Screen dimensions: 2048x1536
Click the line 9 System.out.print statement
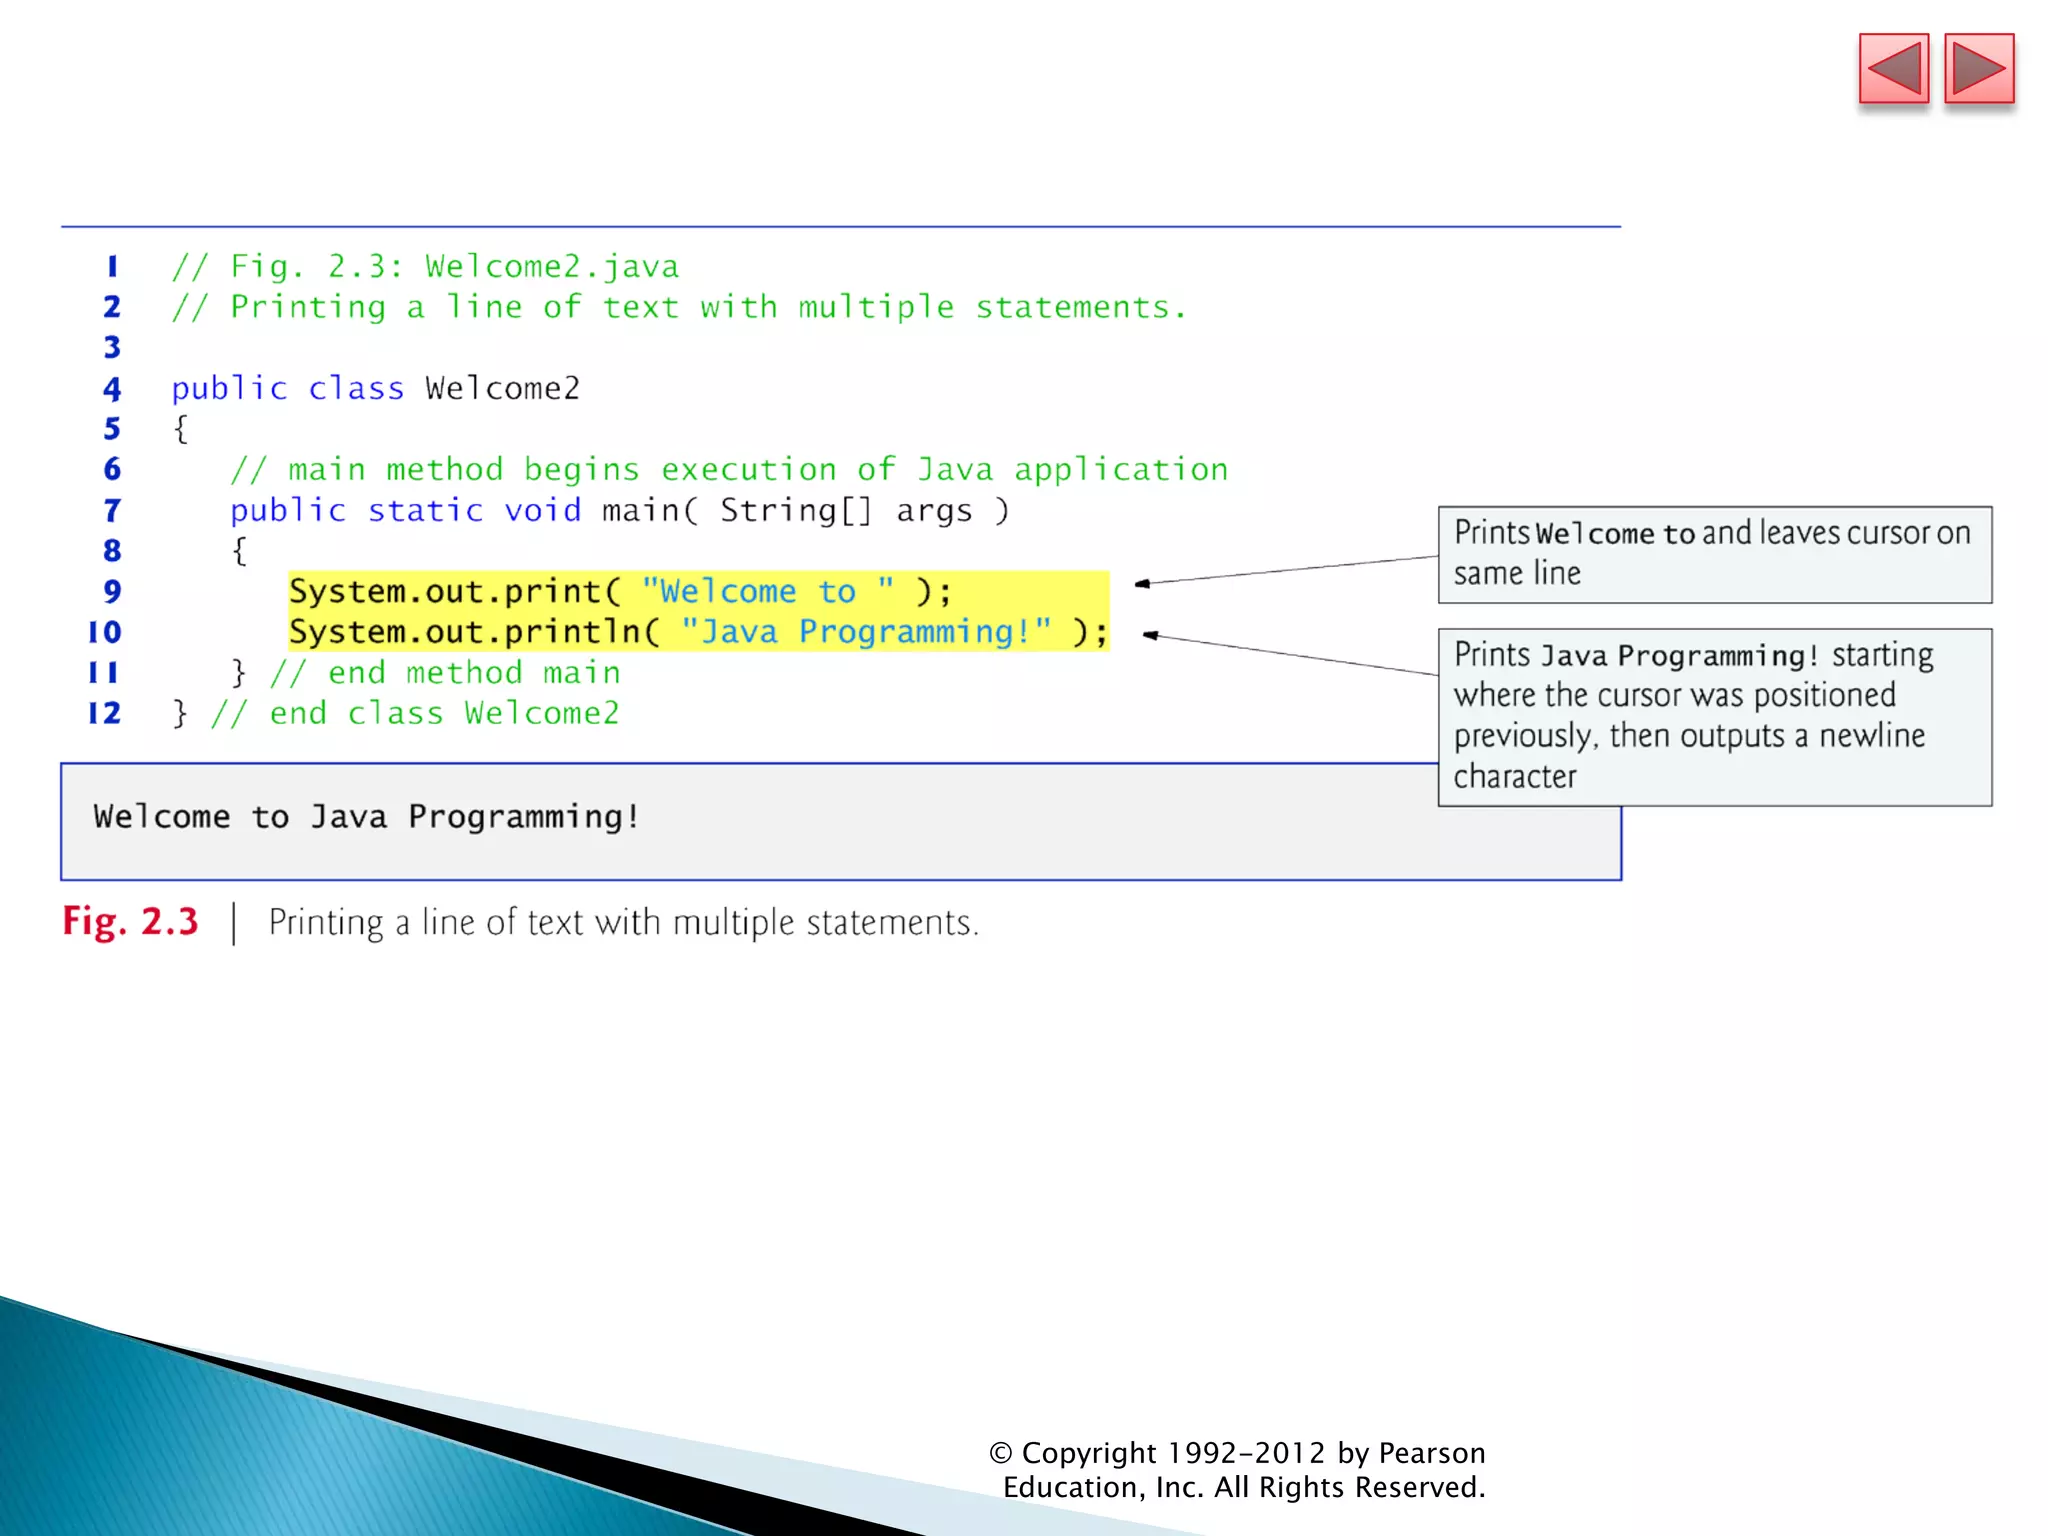pyautogui.click(x=620, y=591)
